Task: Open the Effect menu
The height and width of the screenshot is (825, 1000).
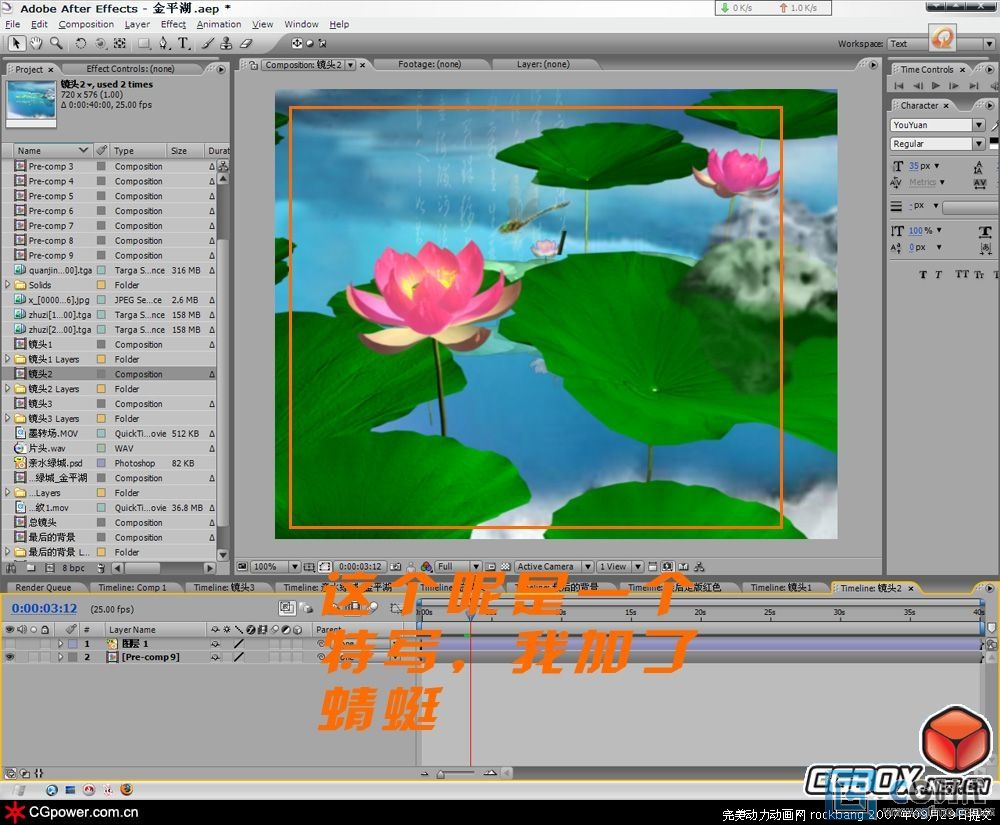Action: coord(173,24)
